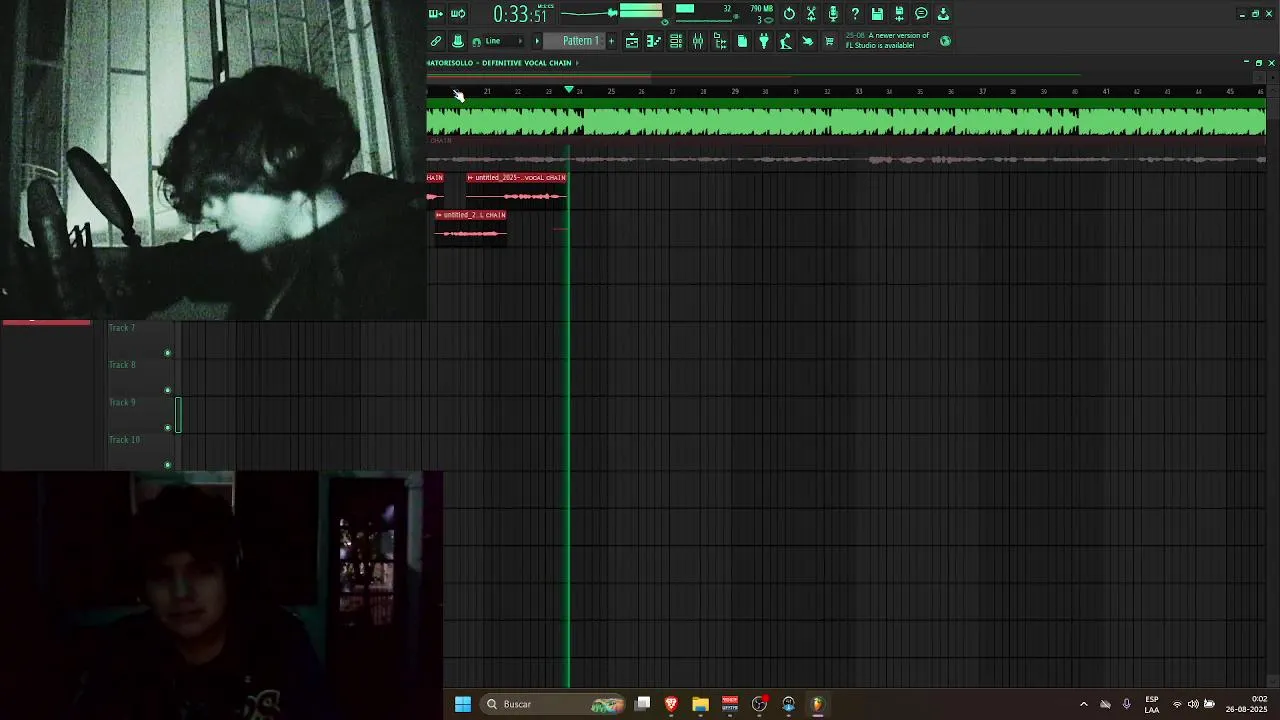Open the audio editor scissors icon
Screen dimensions: 1280x720
[x=811, y=14]
